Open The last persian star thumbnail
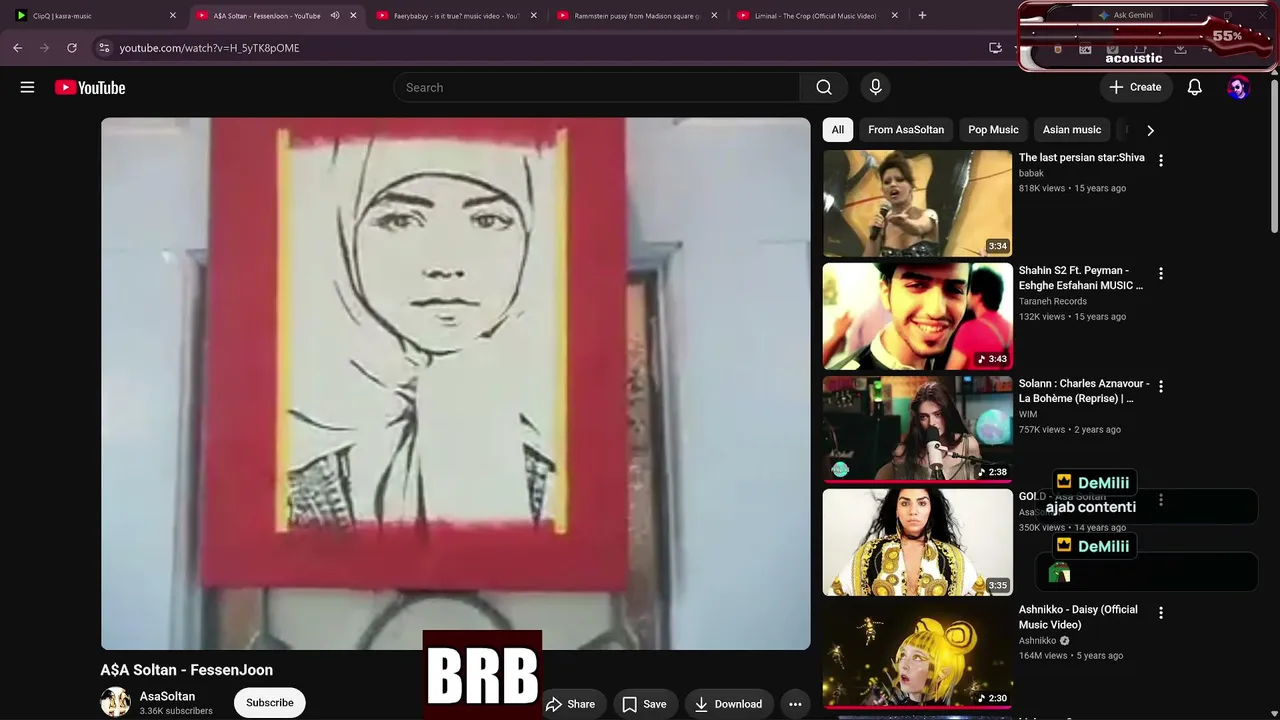This screenshot has width=1280, height=720. pyautogui.click(x=917, y=203)
